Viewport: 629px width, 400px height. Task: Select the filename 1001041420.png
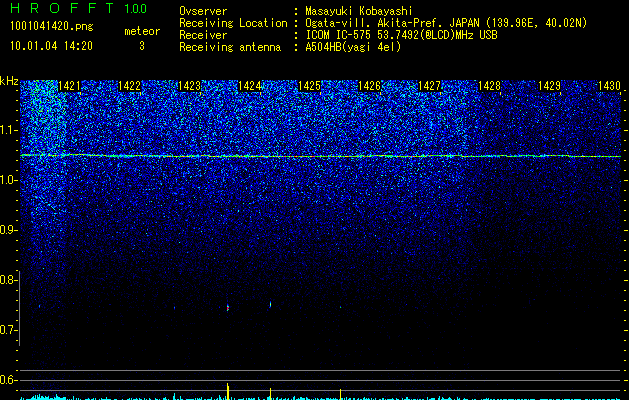(51, 27)
